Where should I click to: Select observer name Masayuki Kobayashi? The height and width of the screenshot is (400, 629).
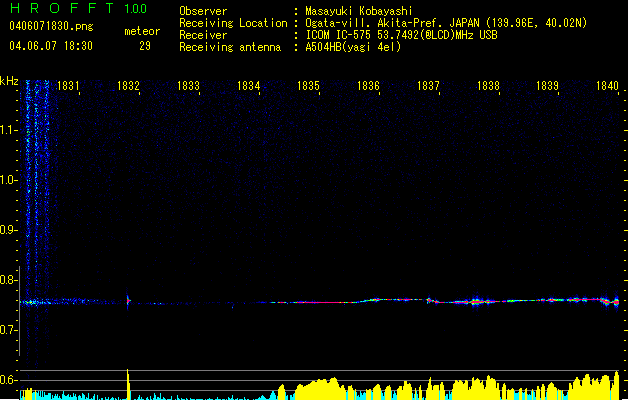[x=359, y=11]
